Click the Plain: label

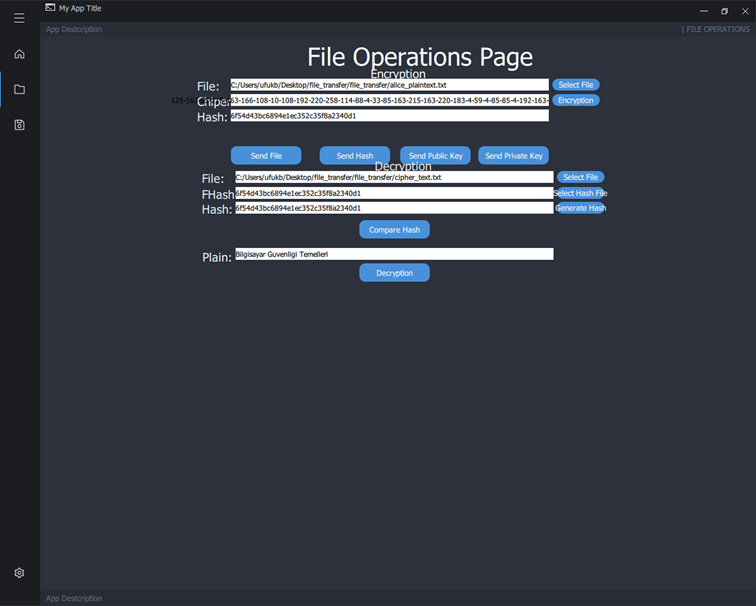click(x=217, y=257)
